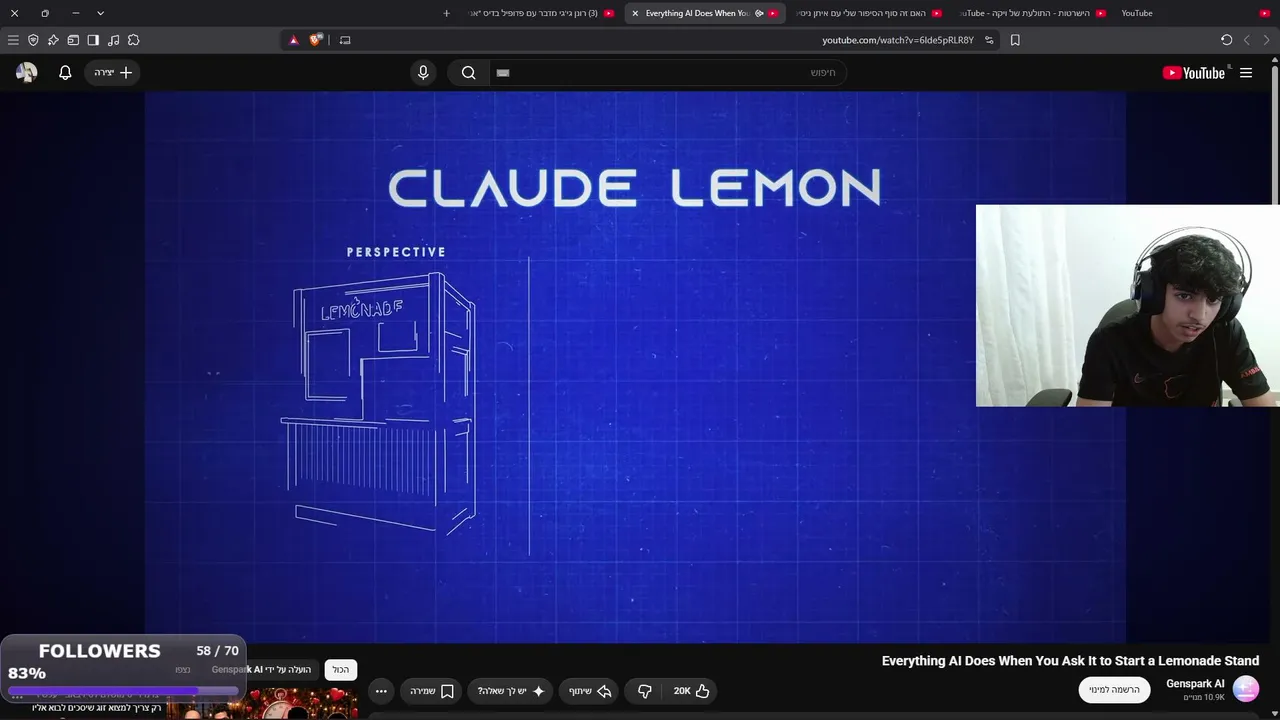Switch to the plain 'YouTube' tab
This screenshot has height=720, width=1280.
click(1194, 13)
